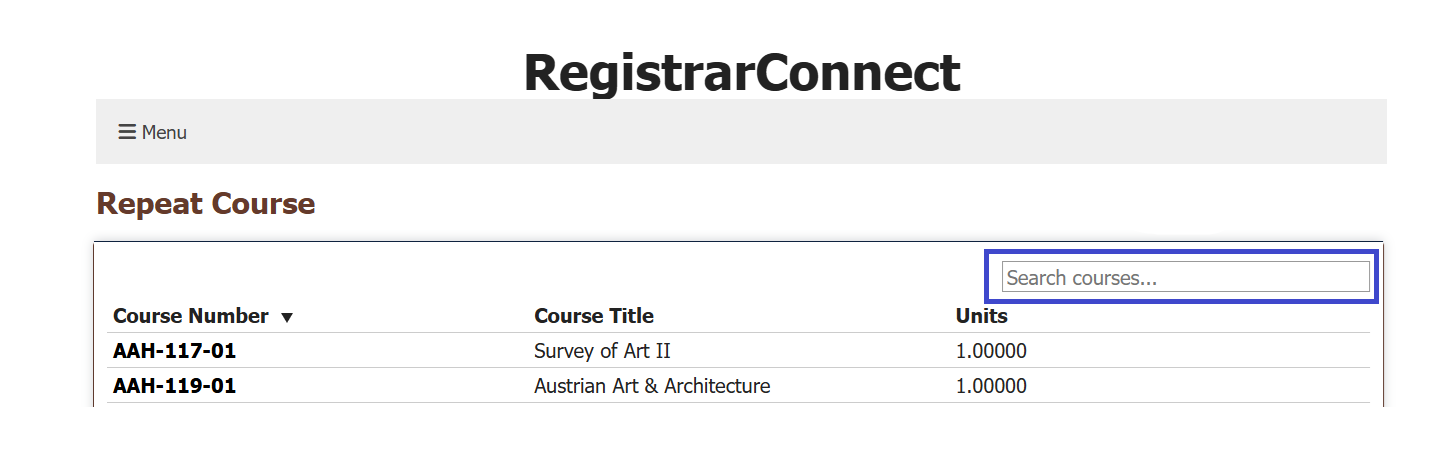Open the hamburger Menu icon
The image size is (1444, 455).
pyautogui.click(x=127, y=132)
